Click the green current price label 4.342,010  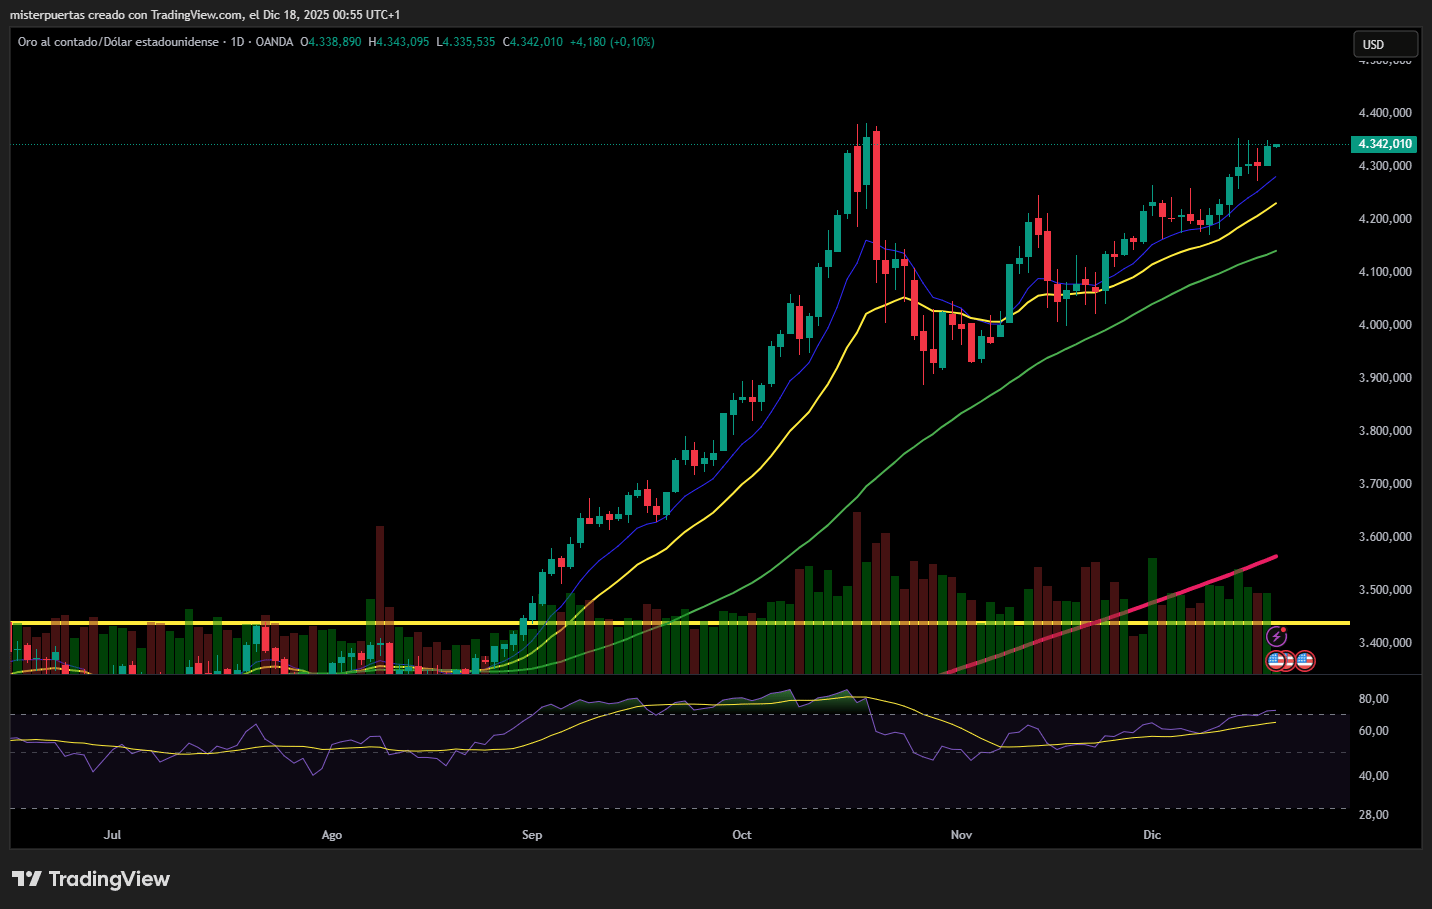pyautogui.click(x=1384, y=144)
